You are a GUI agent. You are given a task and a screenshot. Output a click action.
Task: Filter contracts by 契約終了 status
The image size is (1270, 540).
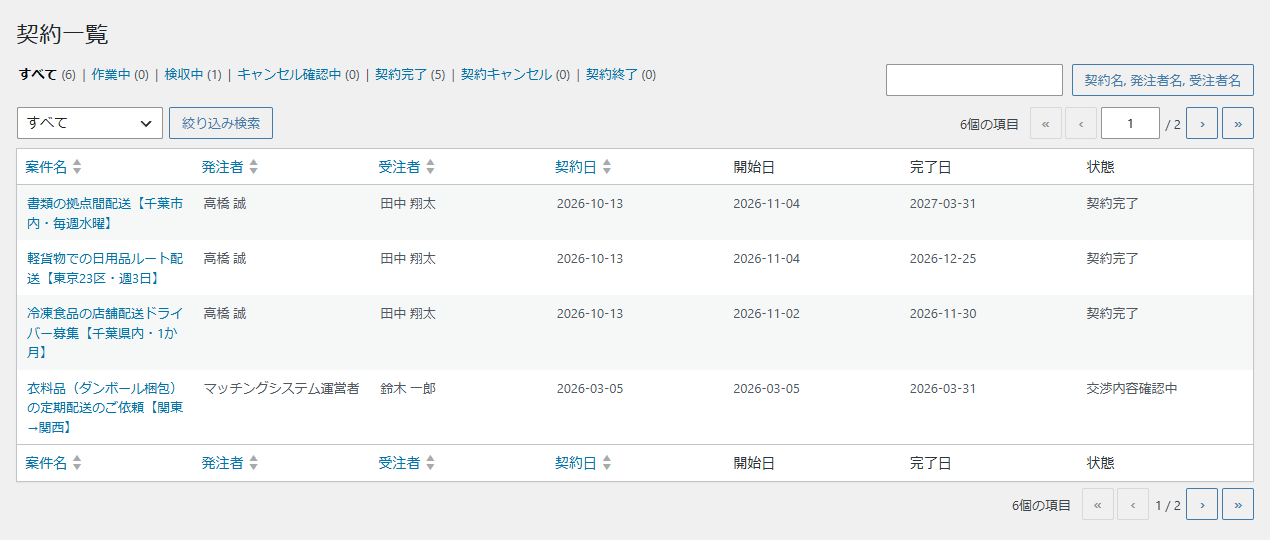click(x=621, y=74)
